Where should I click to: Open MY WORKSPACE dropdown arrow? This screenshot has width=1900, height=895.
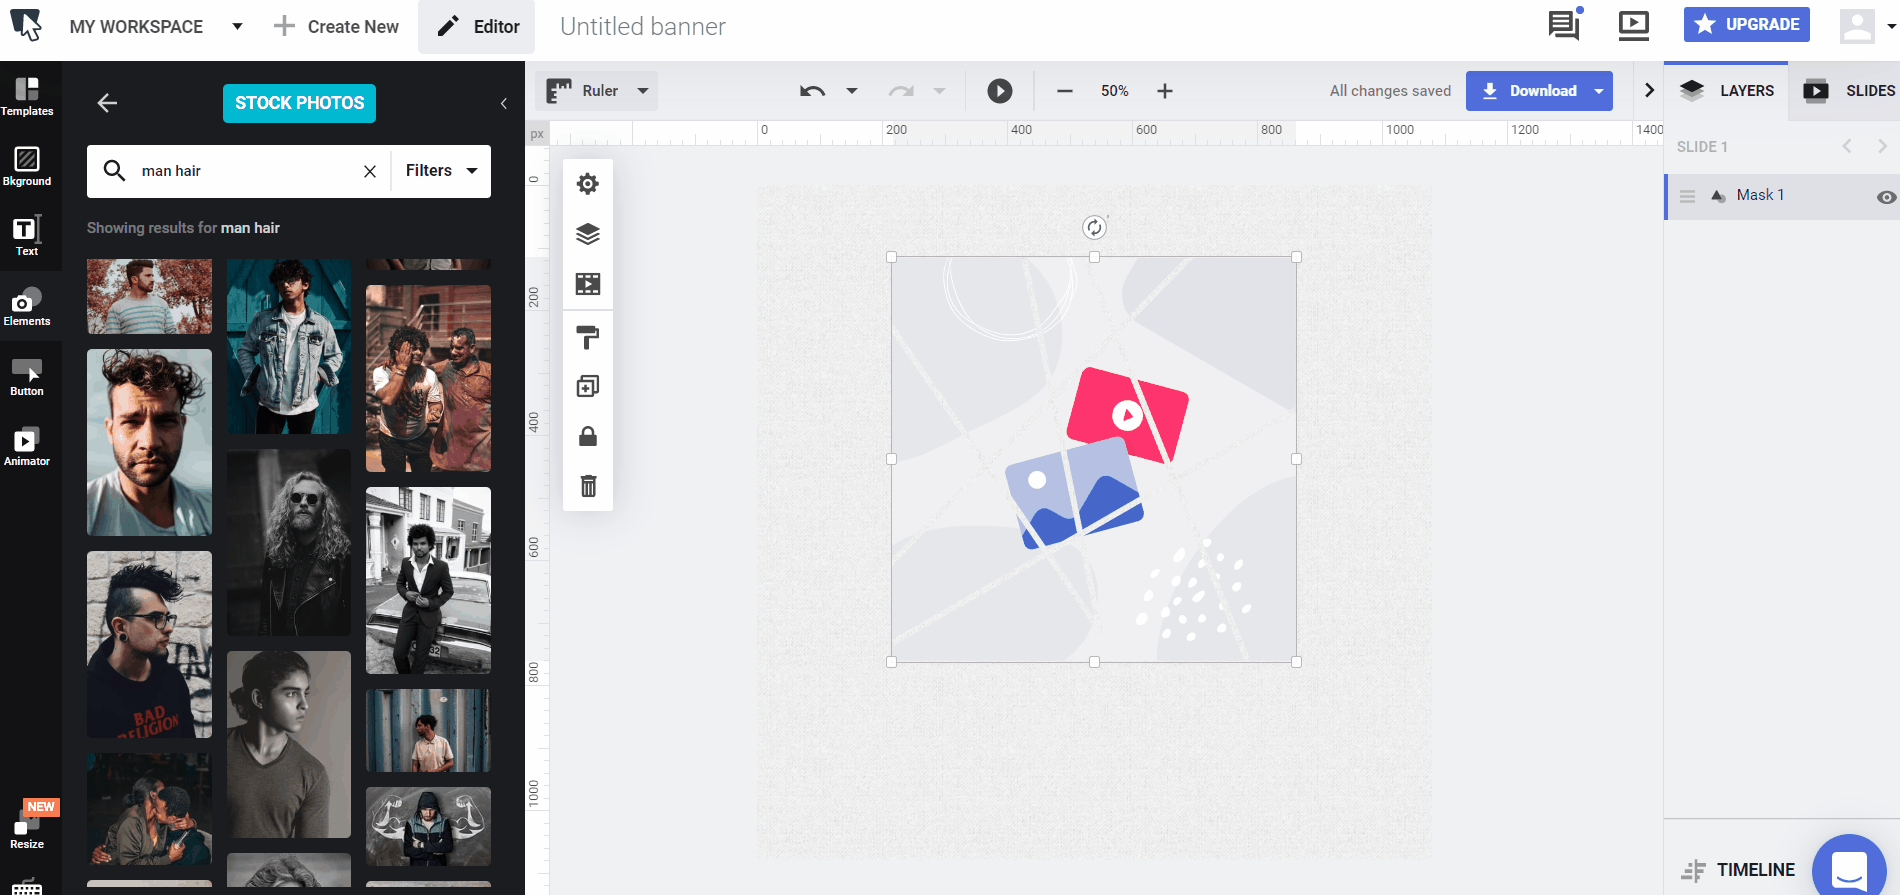[x=237, y=27]
